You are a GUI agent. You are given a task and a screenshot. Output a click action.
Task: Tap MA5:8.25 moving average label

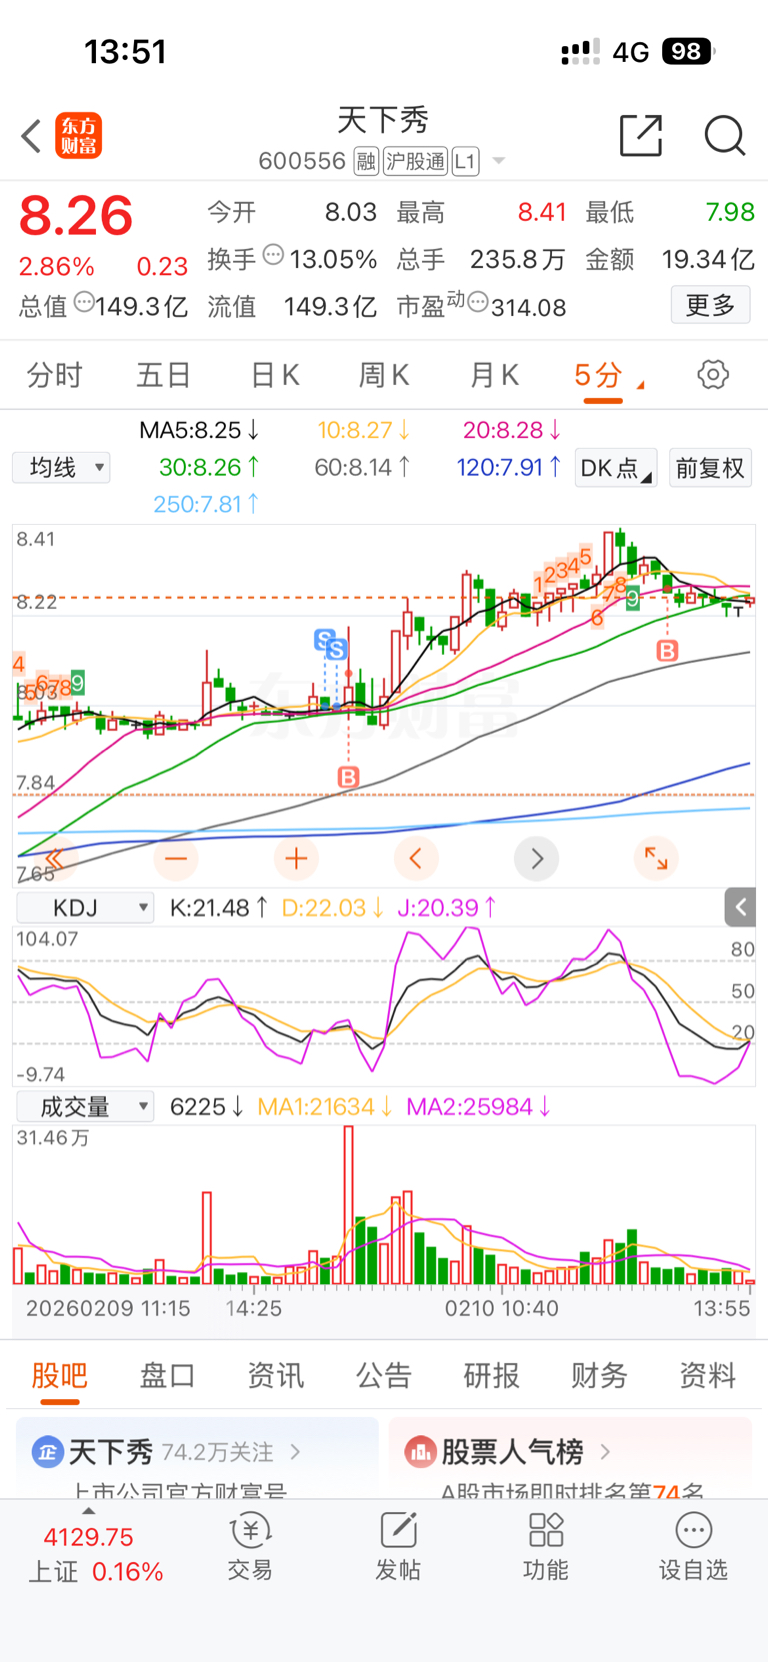tap(200, 430)
